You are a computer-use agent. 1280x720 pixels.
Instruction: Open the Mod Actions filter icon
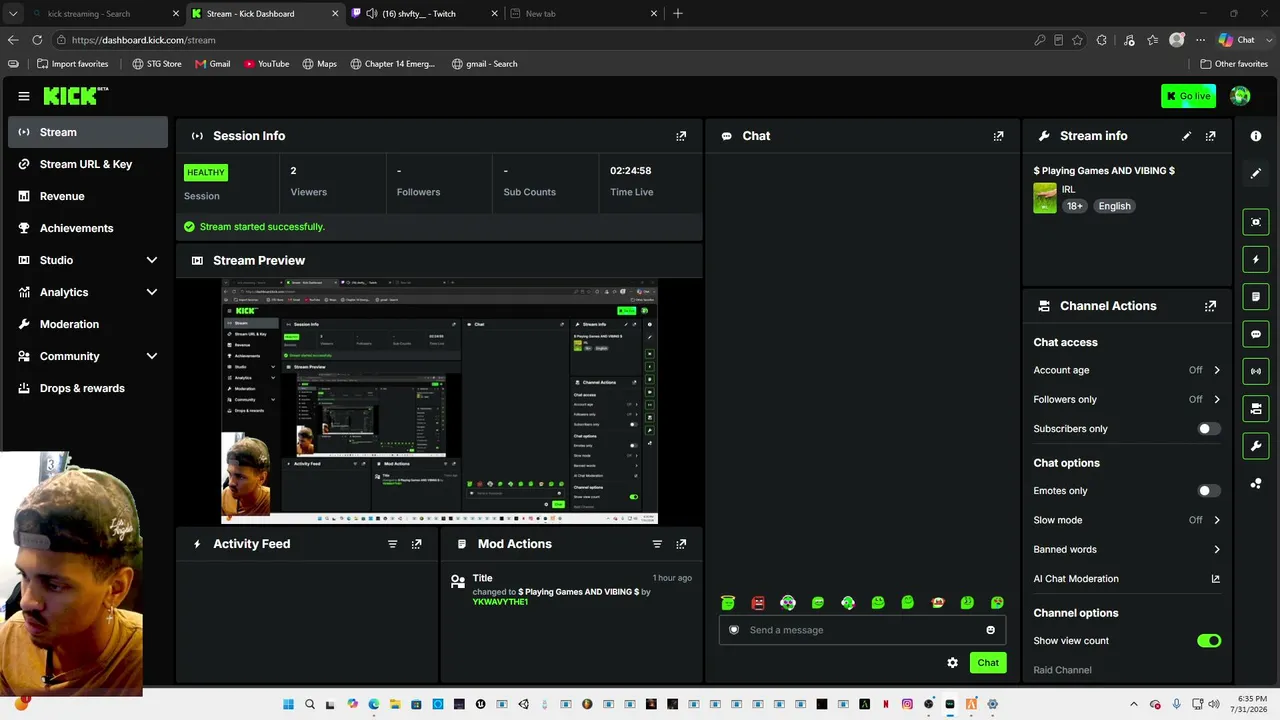click(657, 544)
